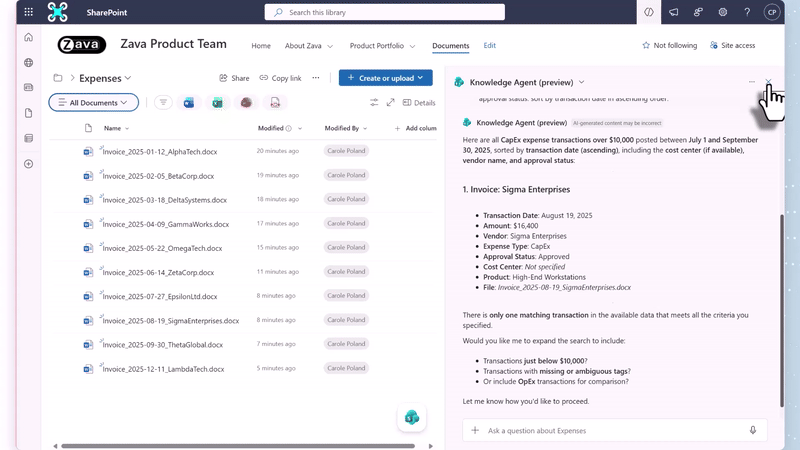Open the Details pane button
Image resolution: width=800 pixels, height=450 pixels.
pyautogui.click(x=419, y=103)
